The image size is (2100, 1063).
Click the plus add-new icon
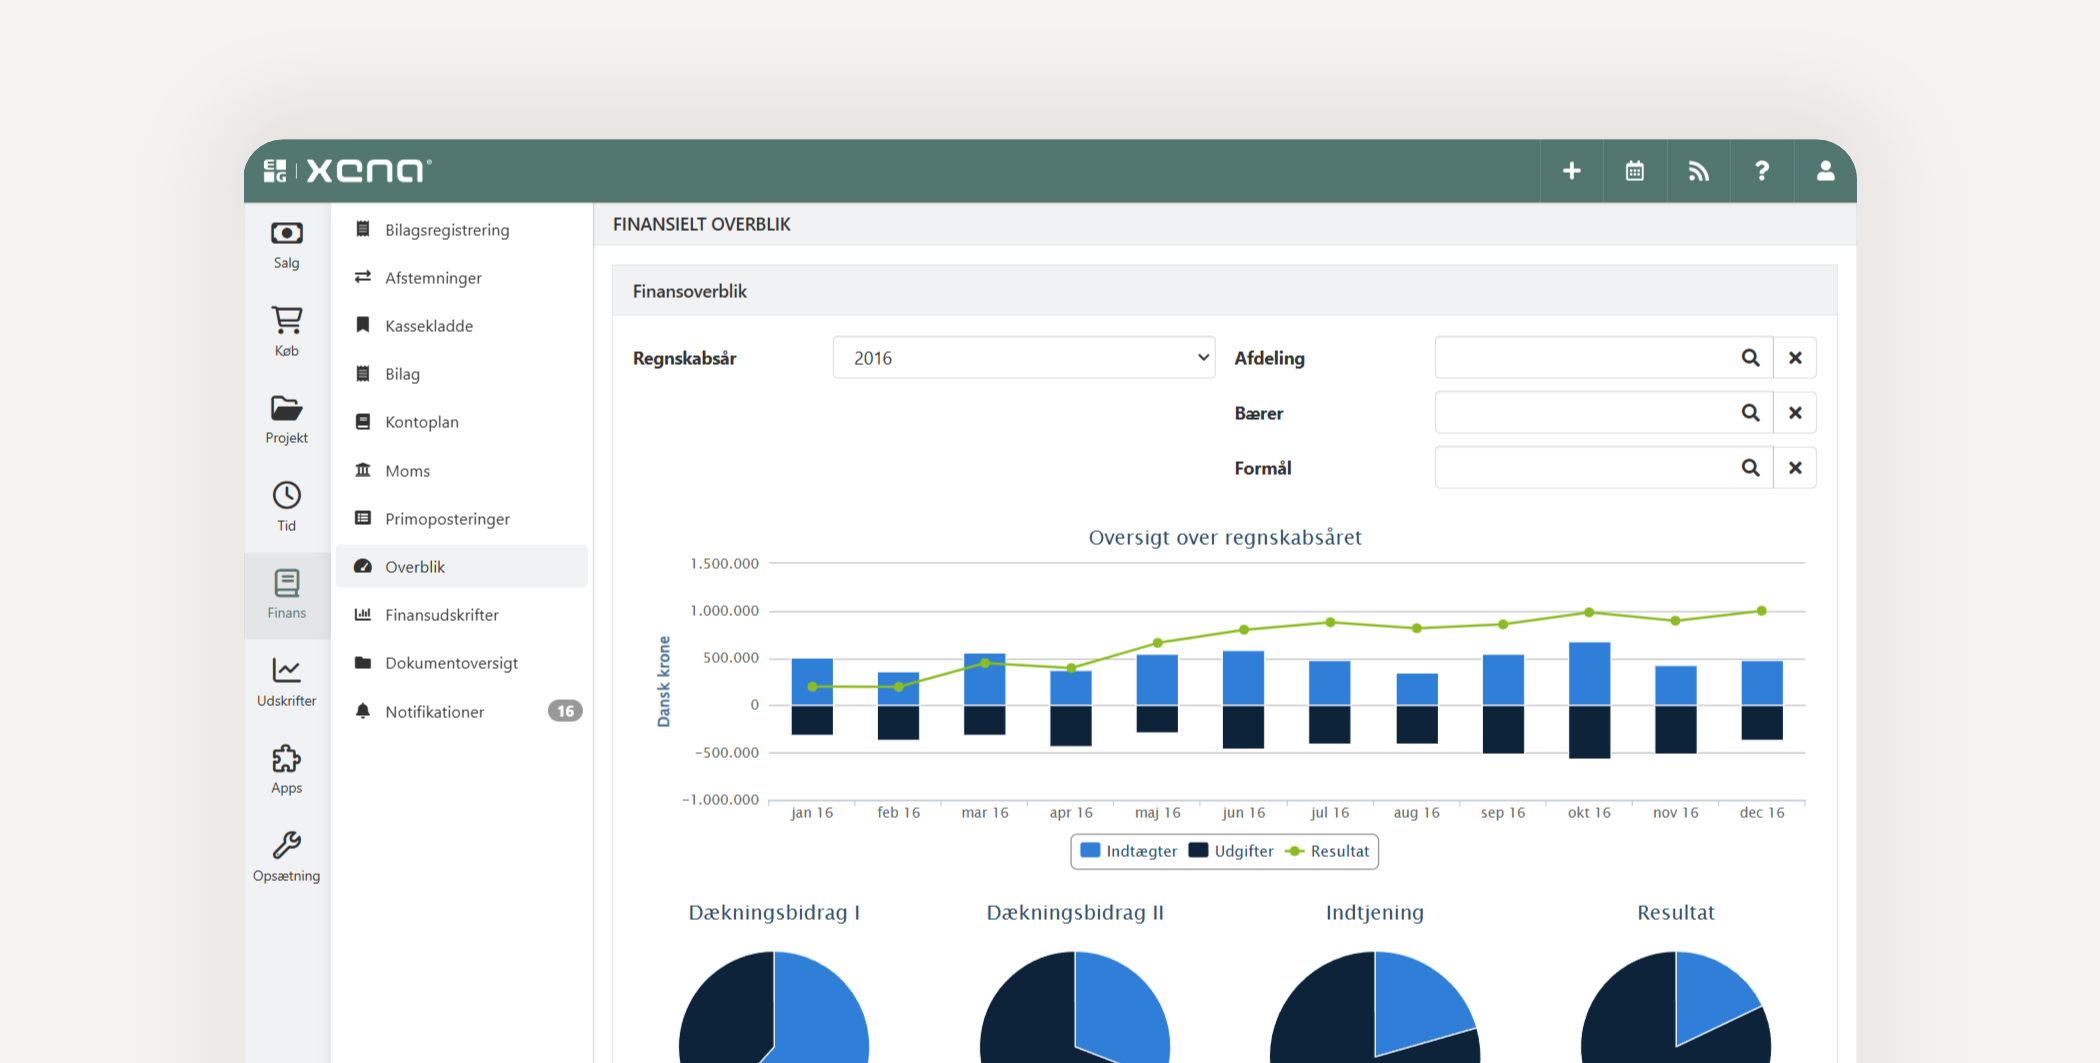1571,171
